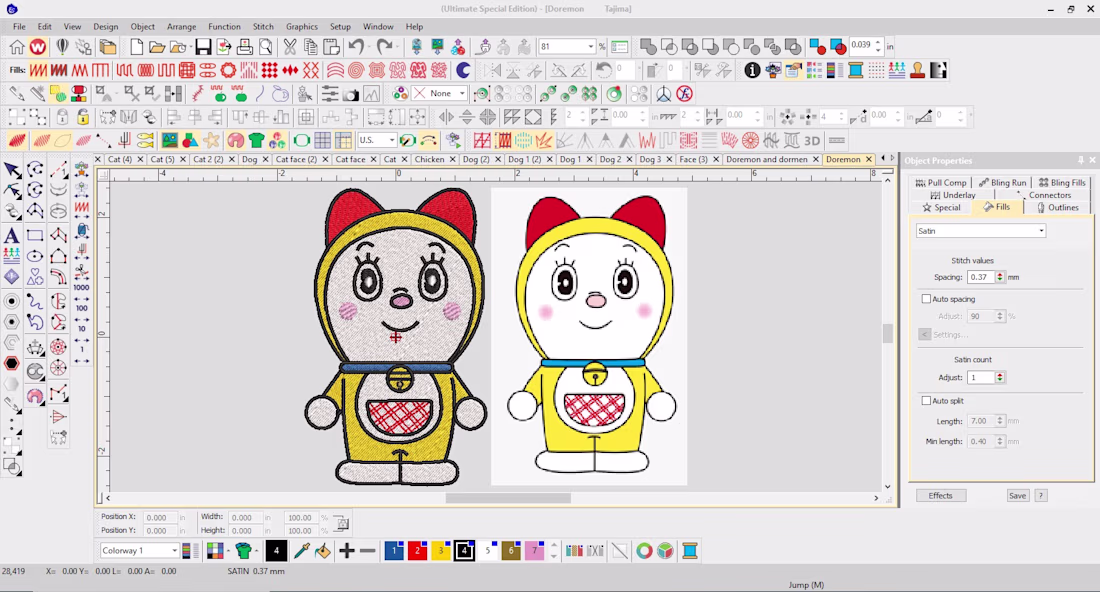This screenshot has height=592, width=1100.
Task: Close the Doremon design tab
Action: tap(868, 159)
